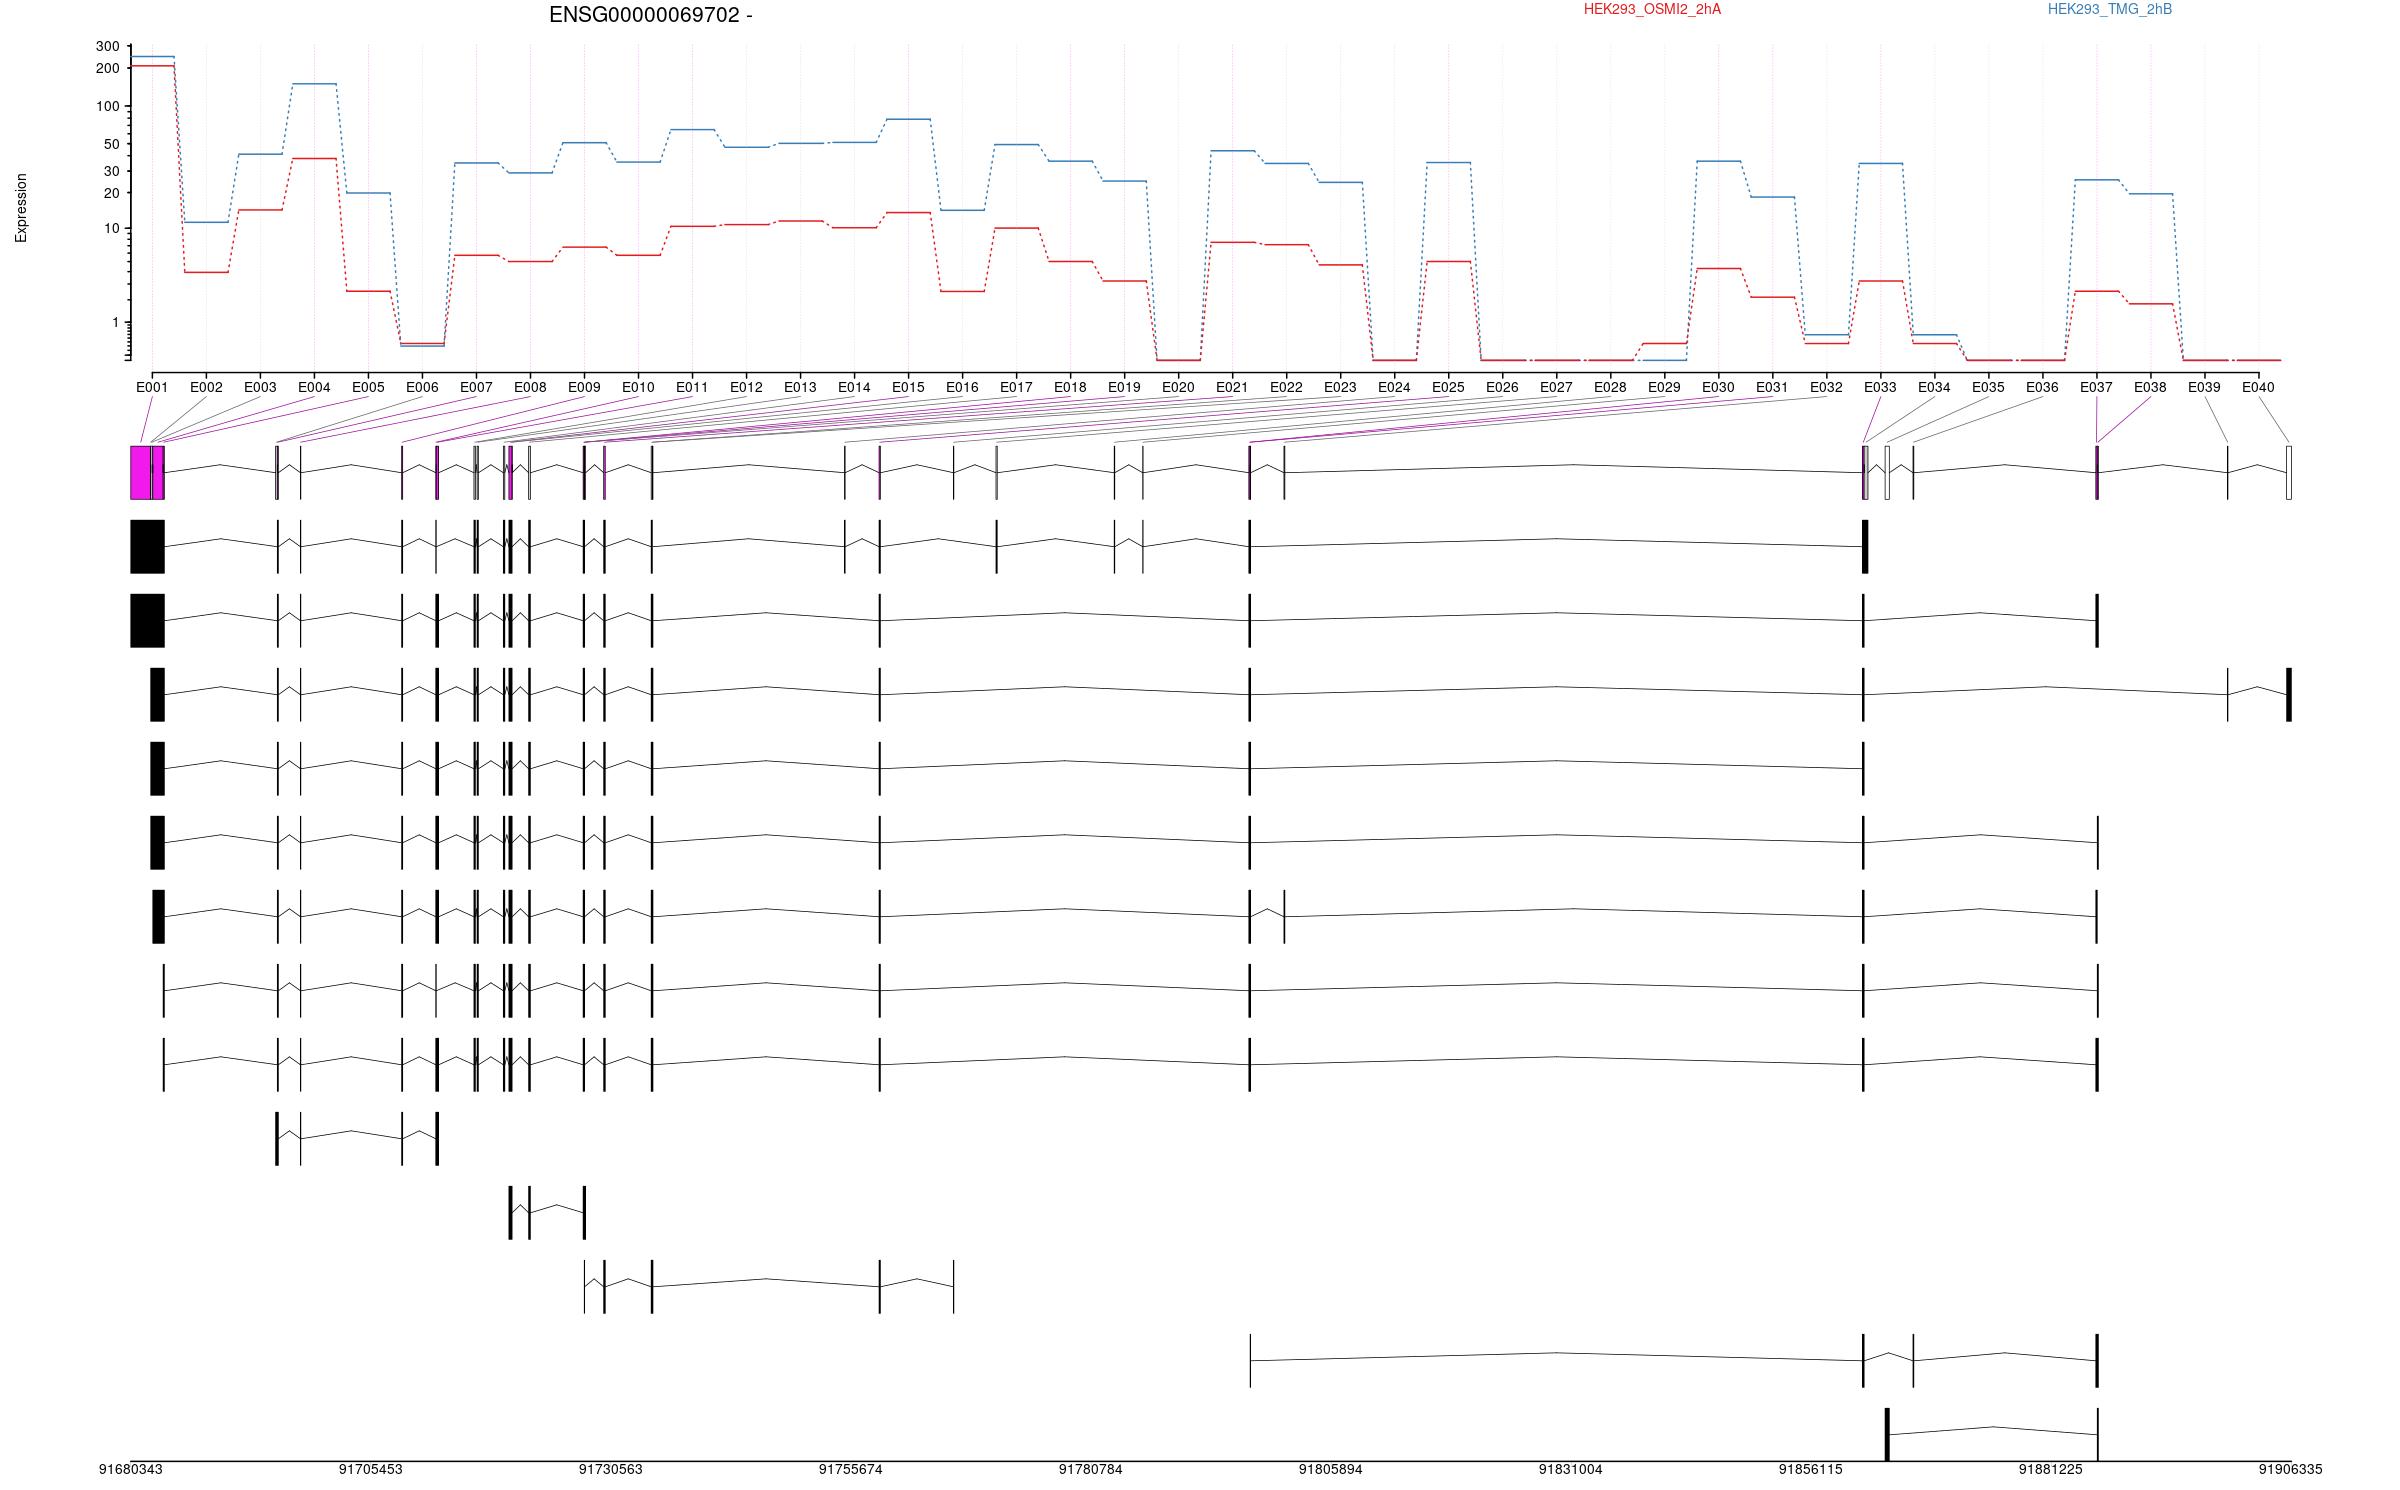The width and height of the screenshot is (2400, 1490).
Task: Click exon label E027
Action: [1556, 387]
